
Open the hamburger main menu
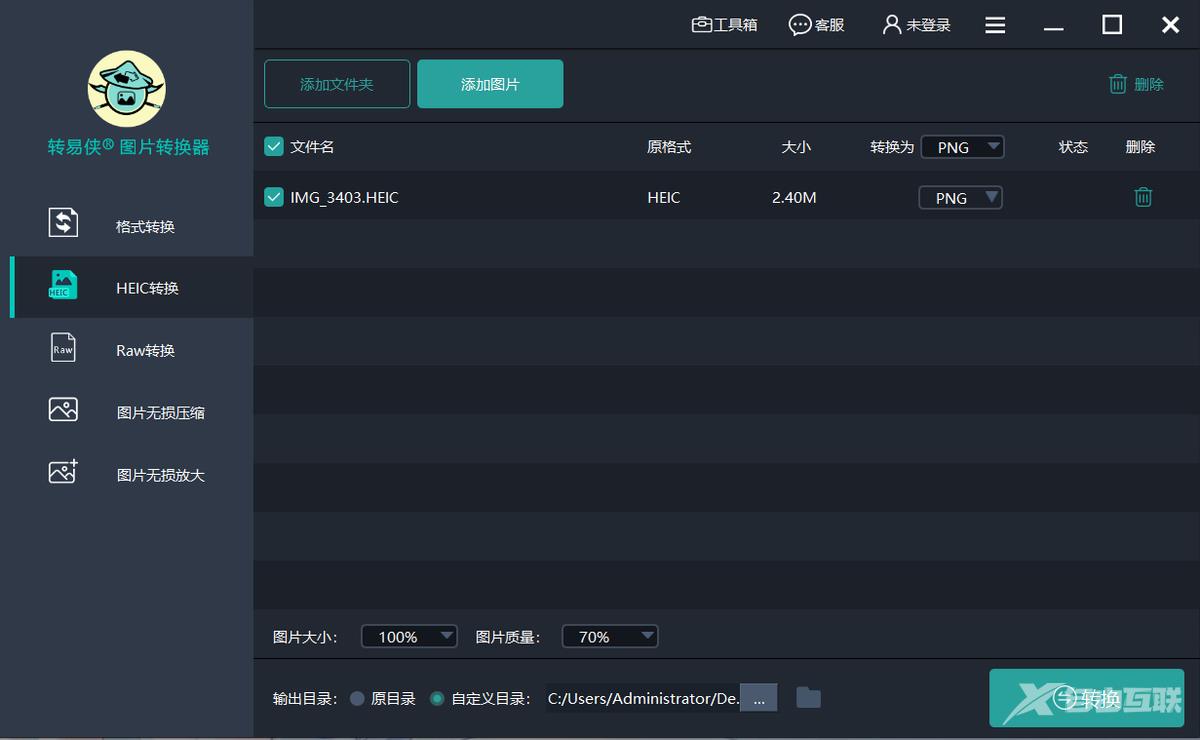click(x=995, y=25)
